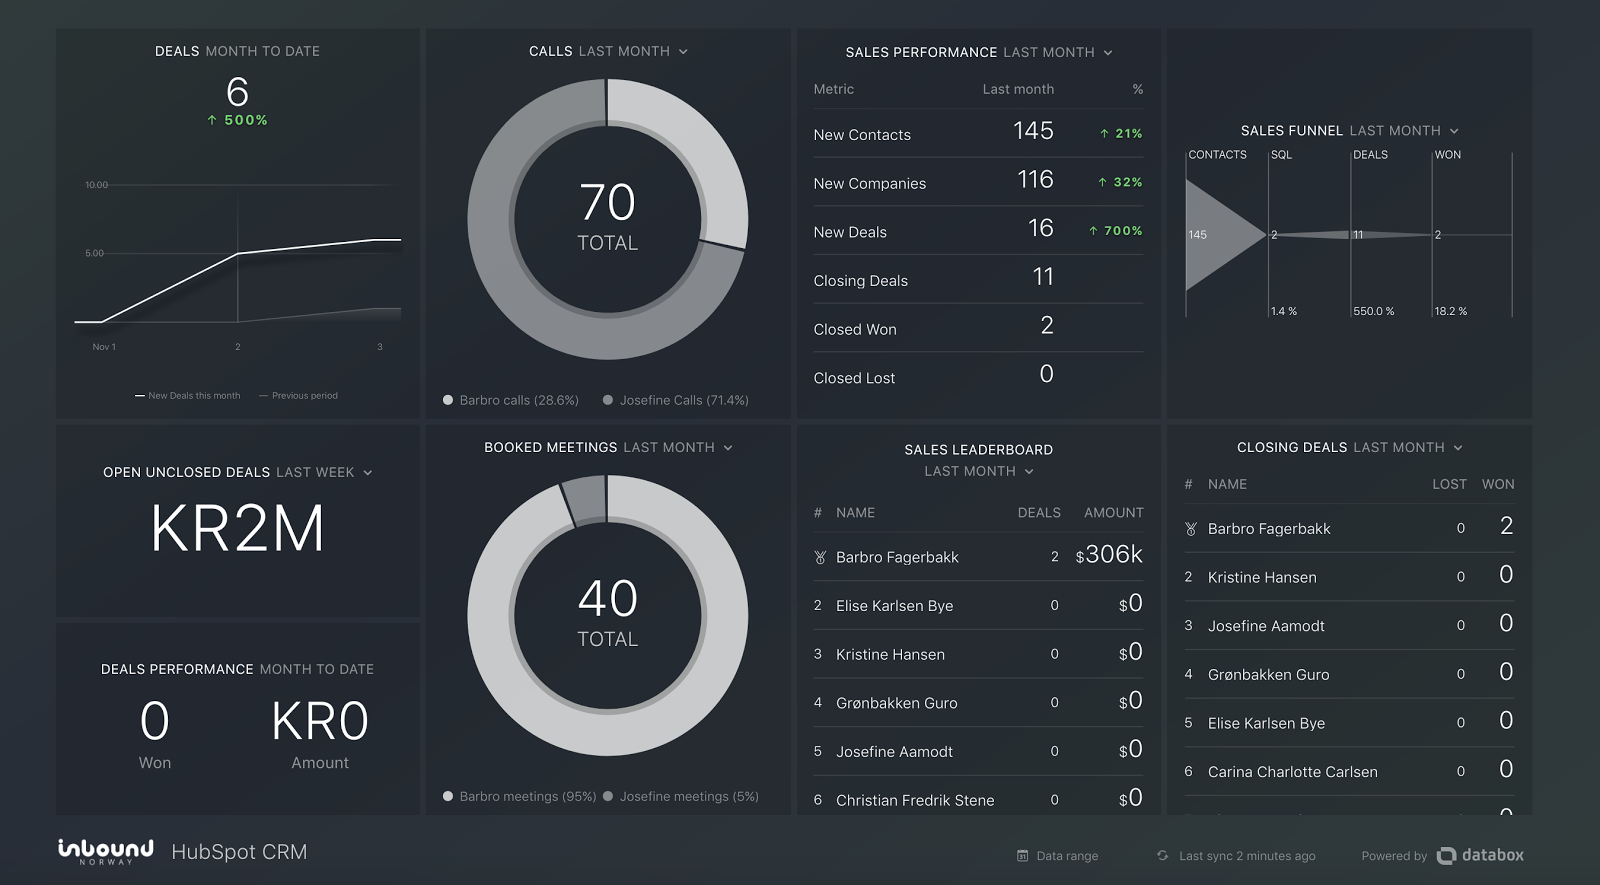Click green up arrow next to 500%
Viewport: 1600px width, 885px height.
click(212, 120)
